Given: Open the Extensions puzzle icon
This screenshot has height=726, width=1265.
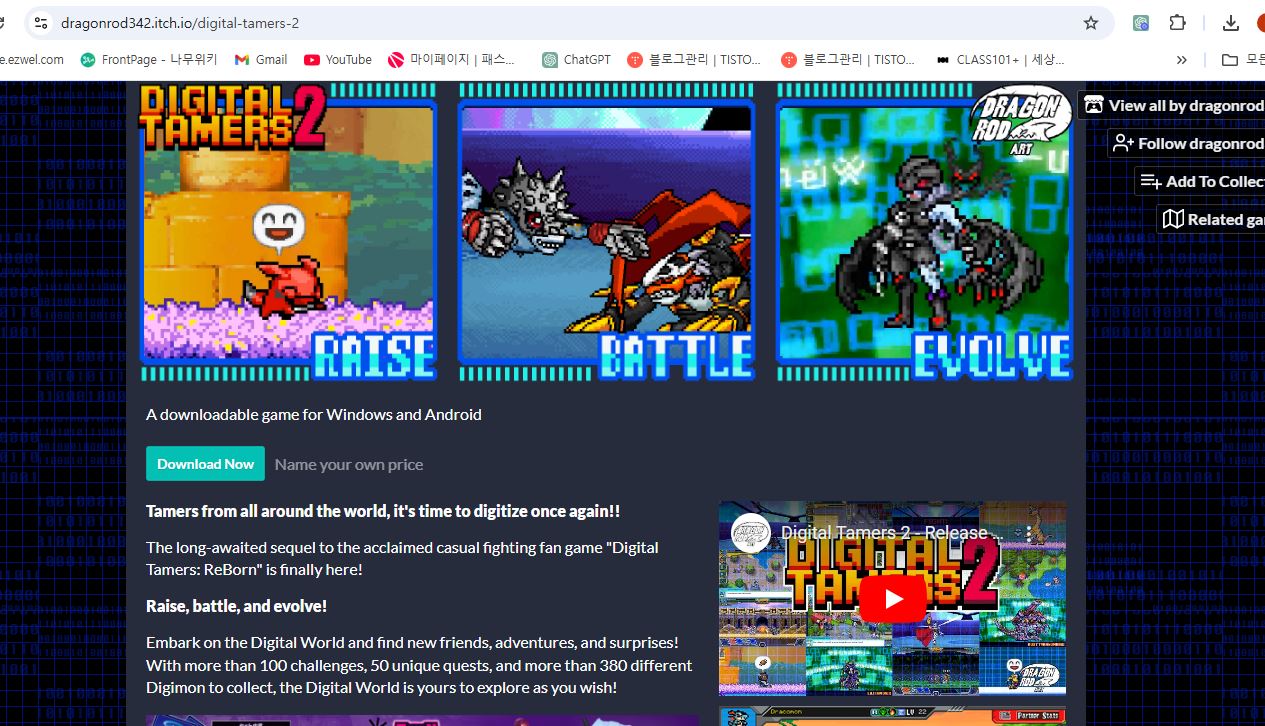Looking at the screenshot, I should coord(1178,23).
